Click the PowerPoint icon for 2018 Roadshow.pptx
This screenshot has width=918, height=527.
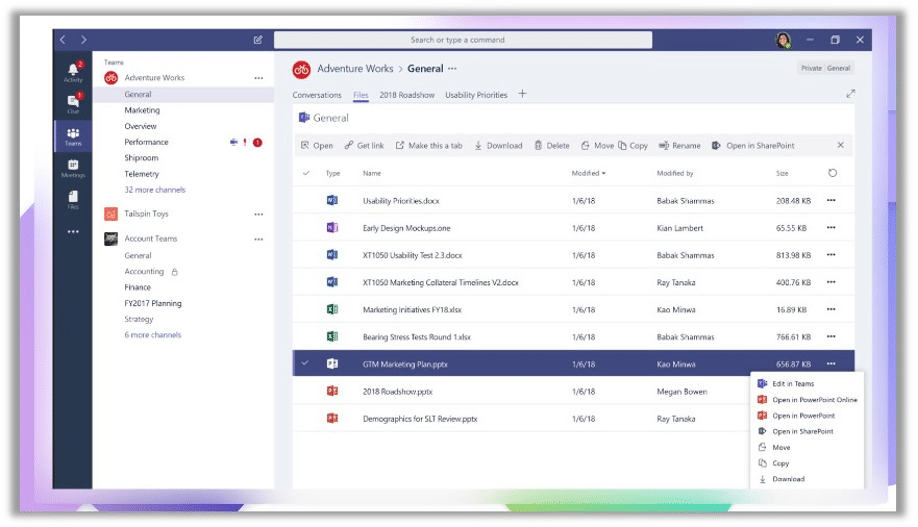pyautogui.click(x=332, y=391)
